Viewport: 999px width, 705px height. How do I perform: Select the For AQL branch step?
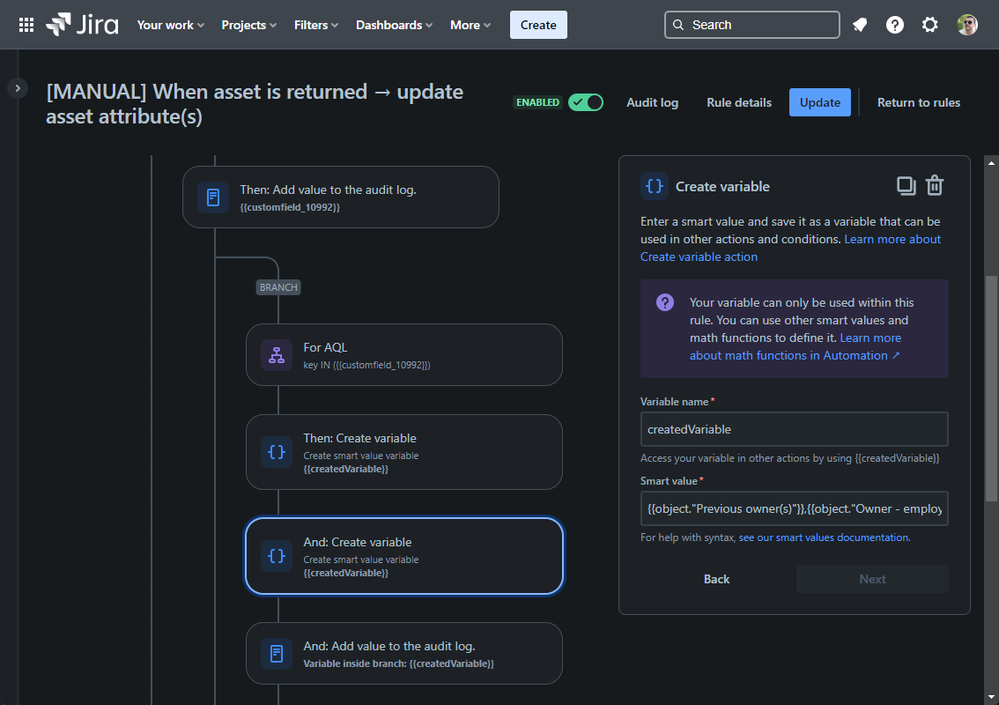coord(404,355)
